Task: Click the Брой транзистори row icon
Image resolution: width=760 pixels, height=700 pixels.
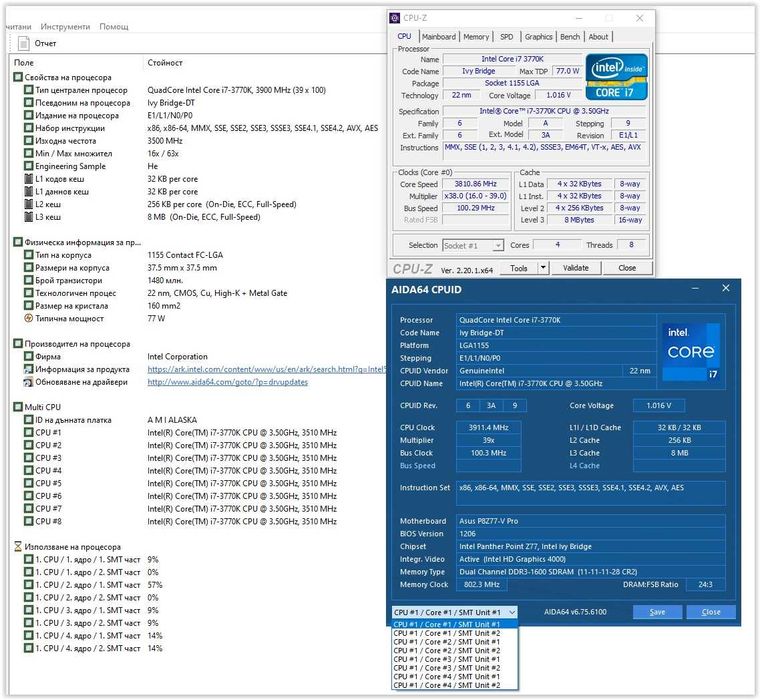Action: tap(29, 280)
